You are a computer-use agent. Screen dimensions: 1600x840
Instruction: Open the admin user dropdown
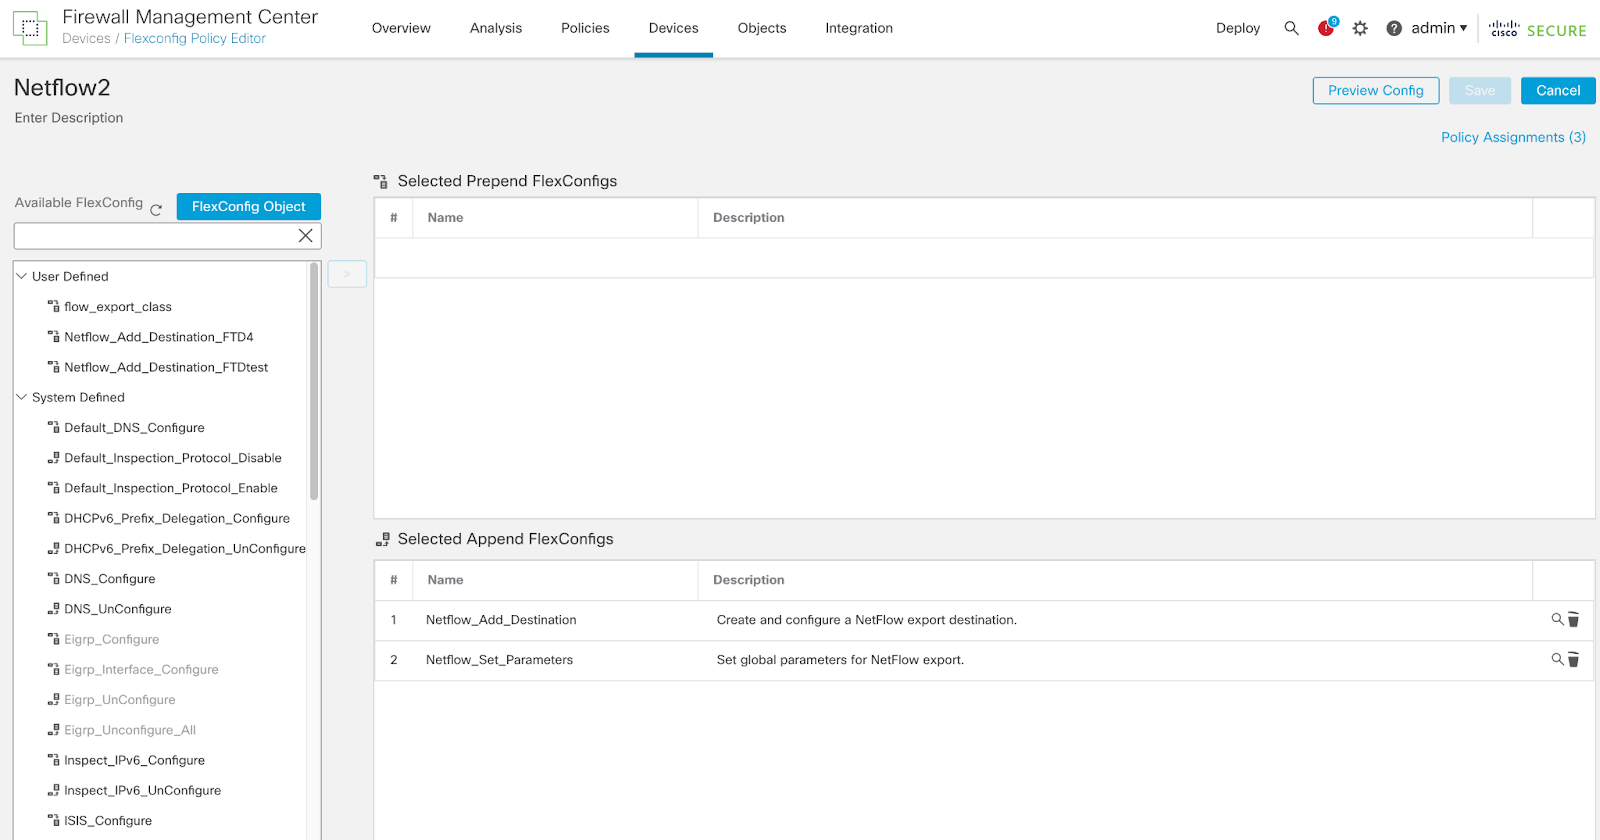[x=1439, y=28]
